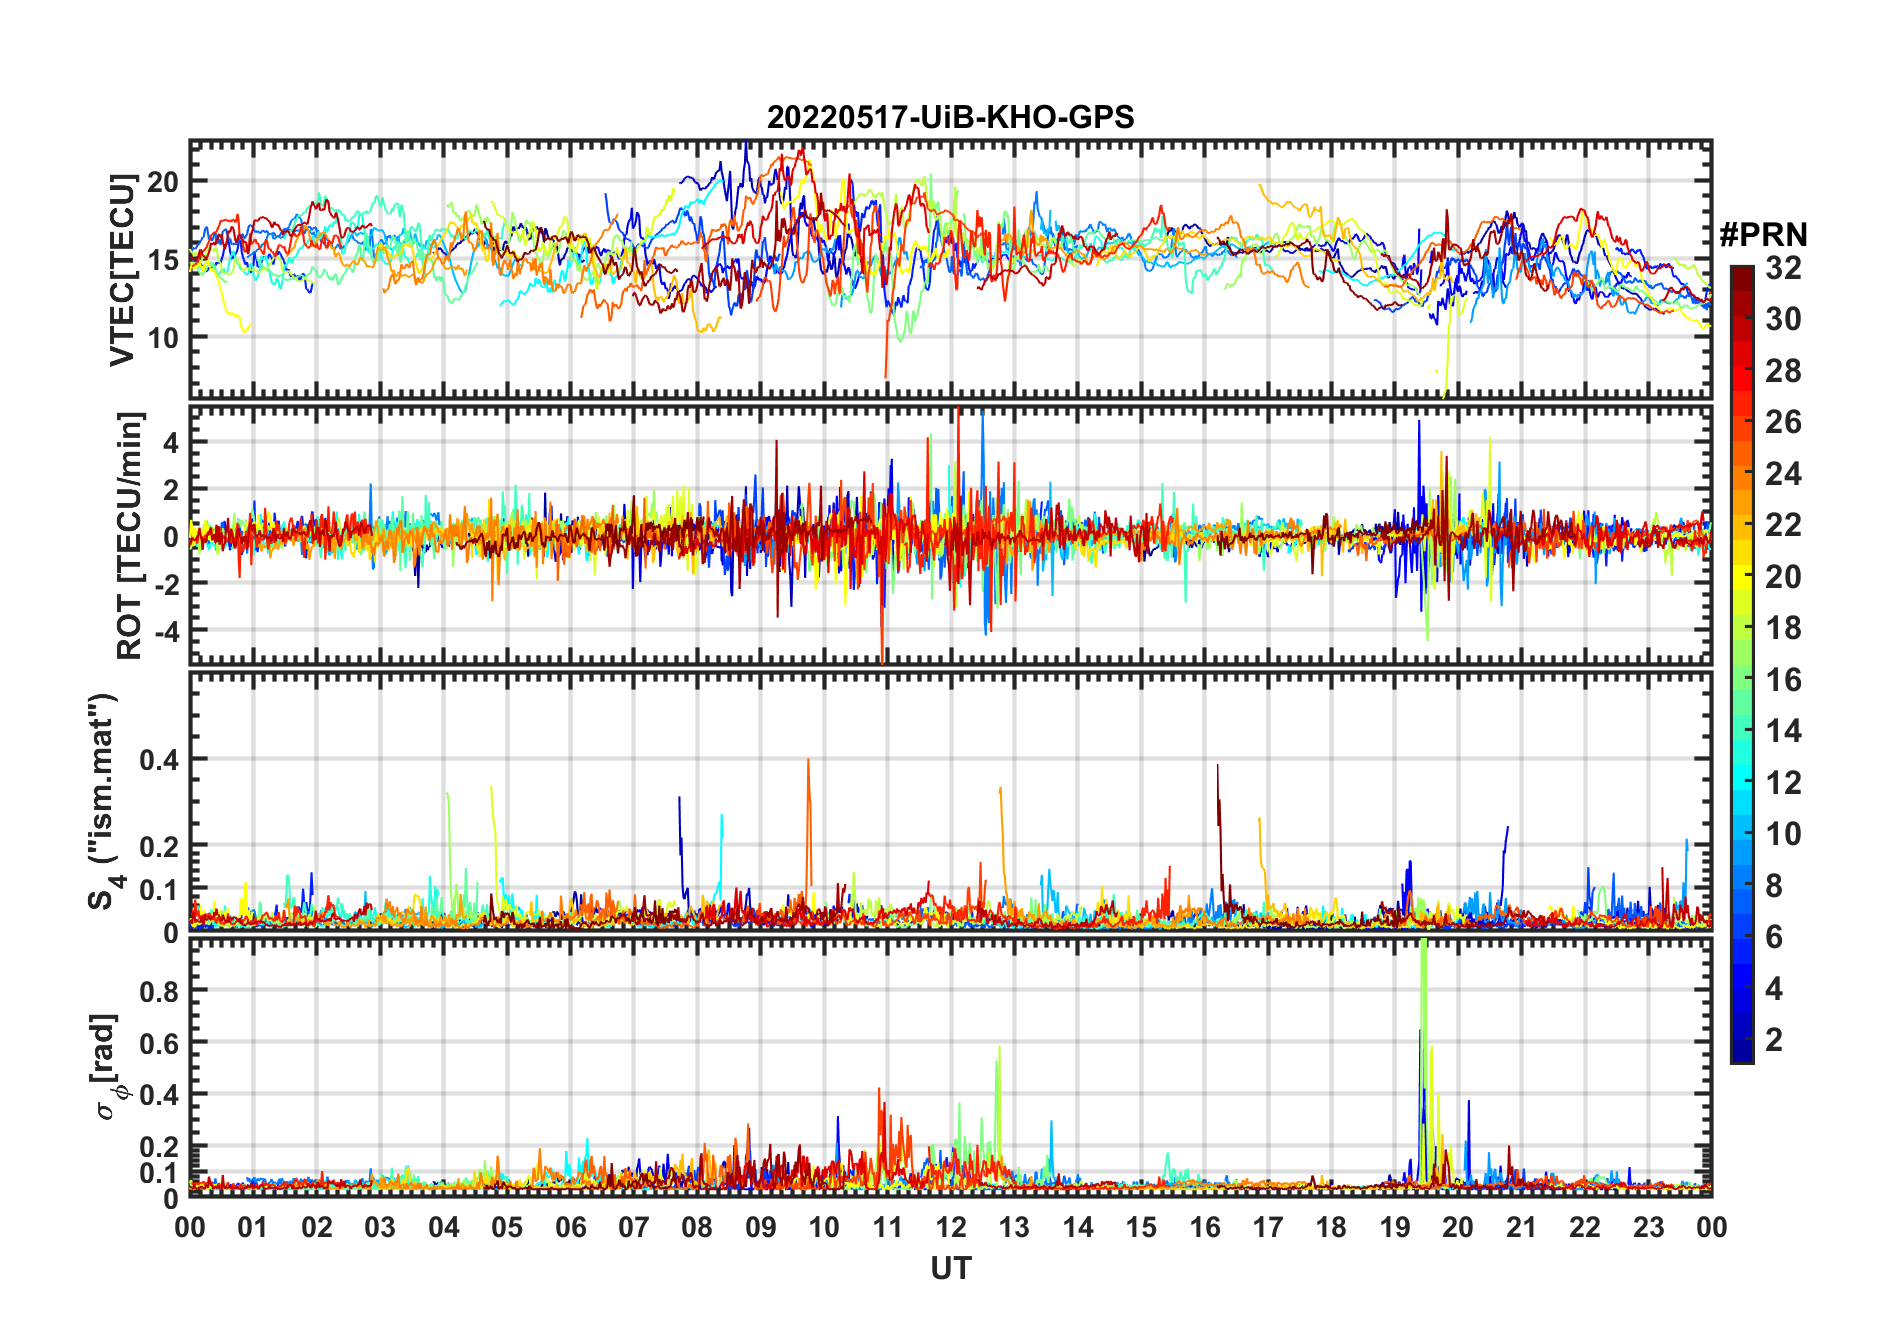This screenshot has height=1330, width=1902.
Task: Click the plot title 20220517-UiB-KHO-GPS
Action: tap(950, 118)
